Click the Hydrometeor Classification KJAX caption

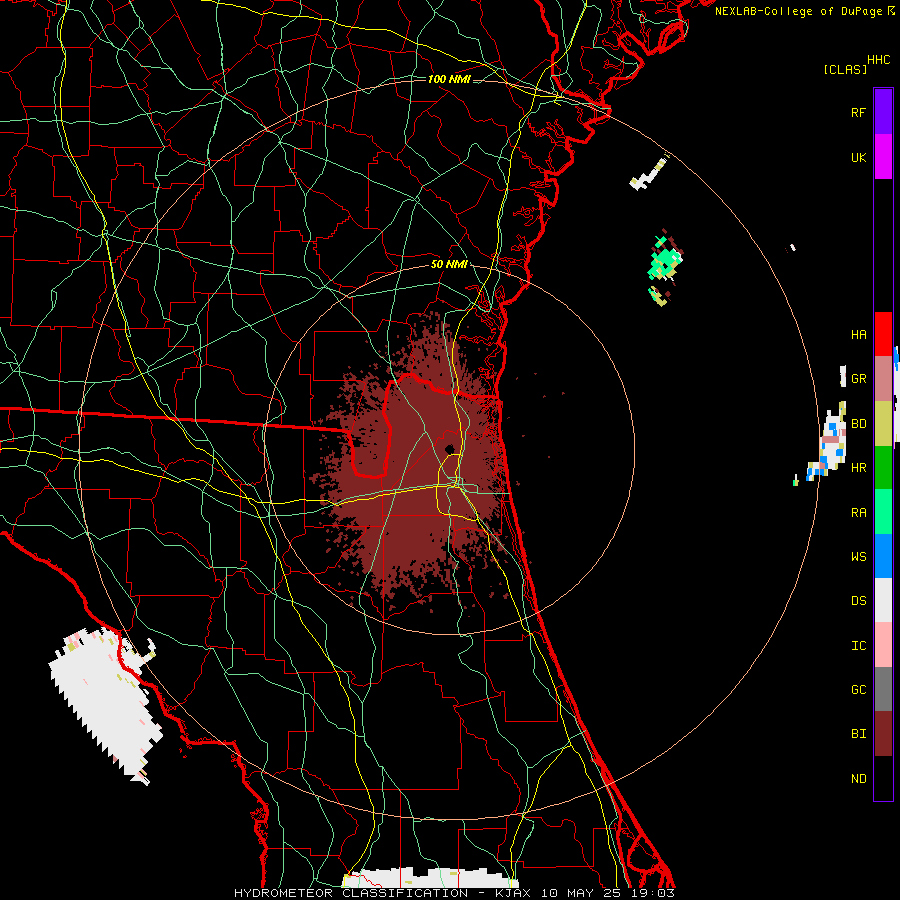[x=454, y=893]
